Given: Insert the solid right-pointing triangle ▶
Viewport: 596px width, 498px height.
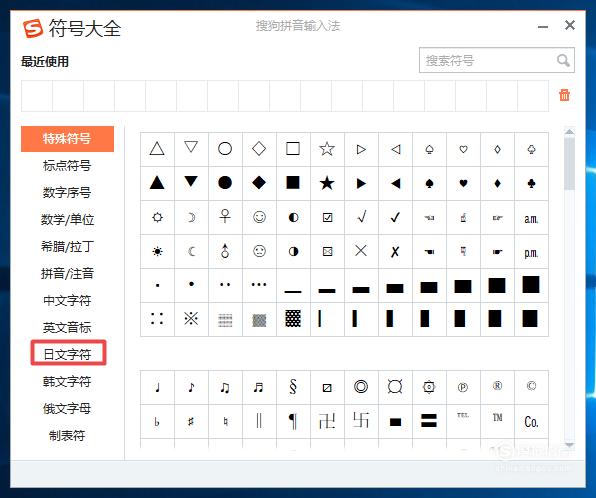Looking at the screenshot, I should (x=361, y=183).
